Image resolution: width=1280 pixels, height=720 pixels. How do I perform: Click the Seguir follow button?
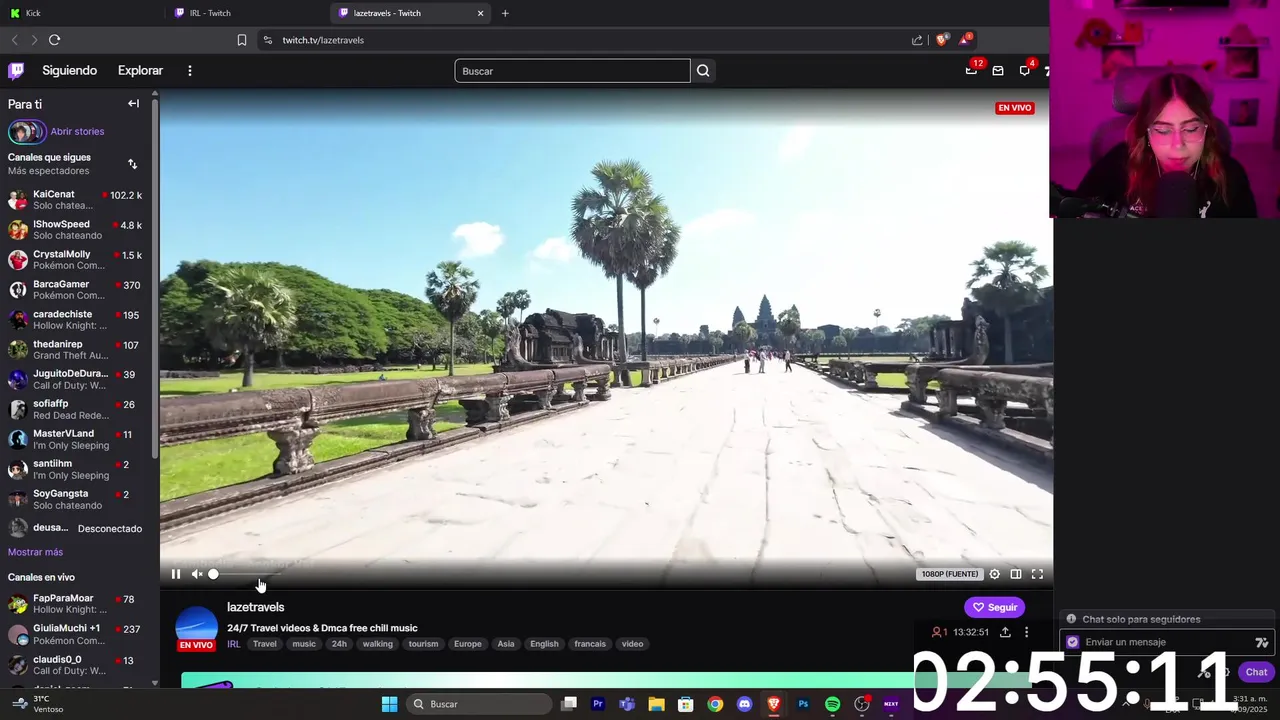(995, 607)
